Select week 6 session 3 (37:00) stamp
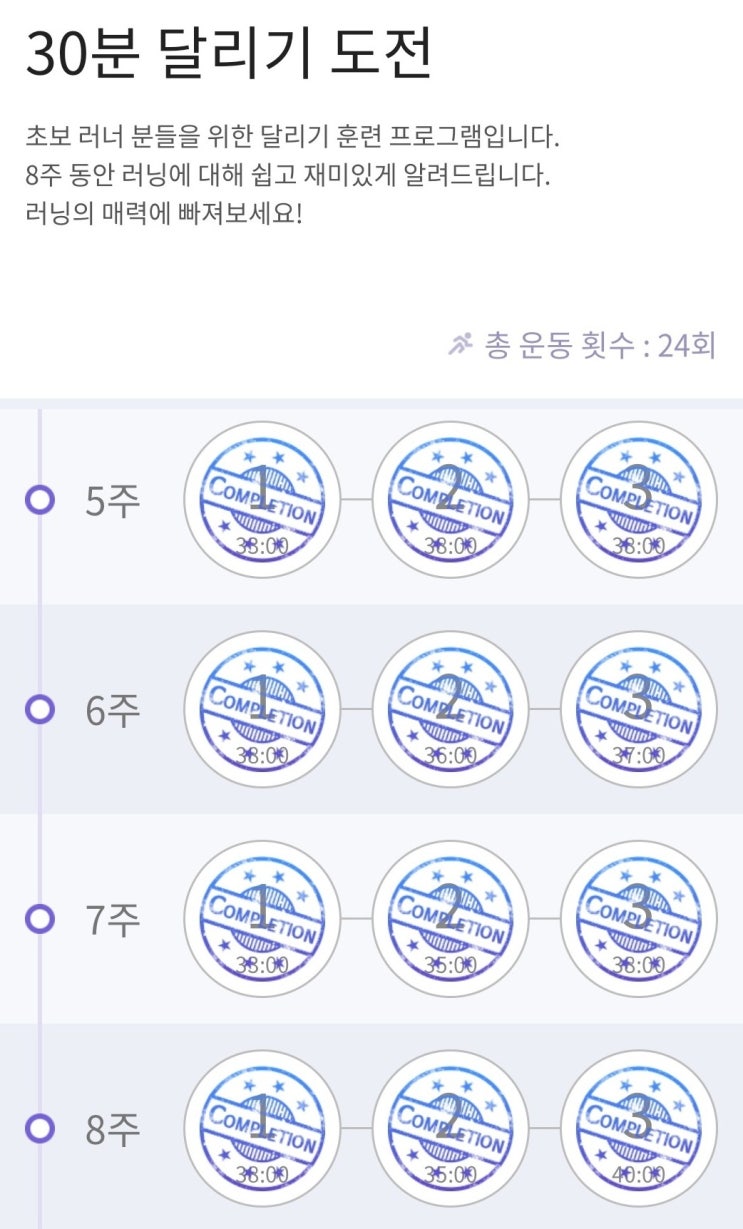743x1229 pixels. [639, 709]
